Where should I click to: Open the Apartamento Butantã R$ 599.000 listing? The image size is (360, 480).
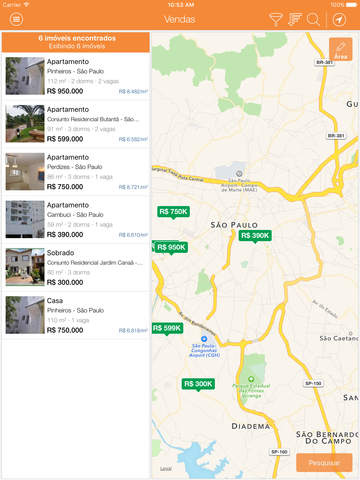[x=76, y=124]
